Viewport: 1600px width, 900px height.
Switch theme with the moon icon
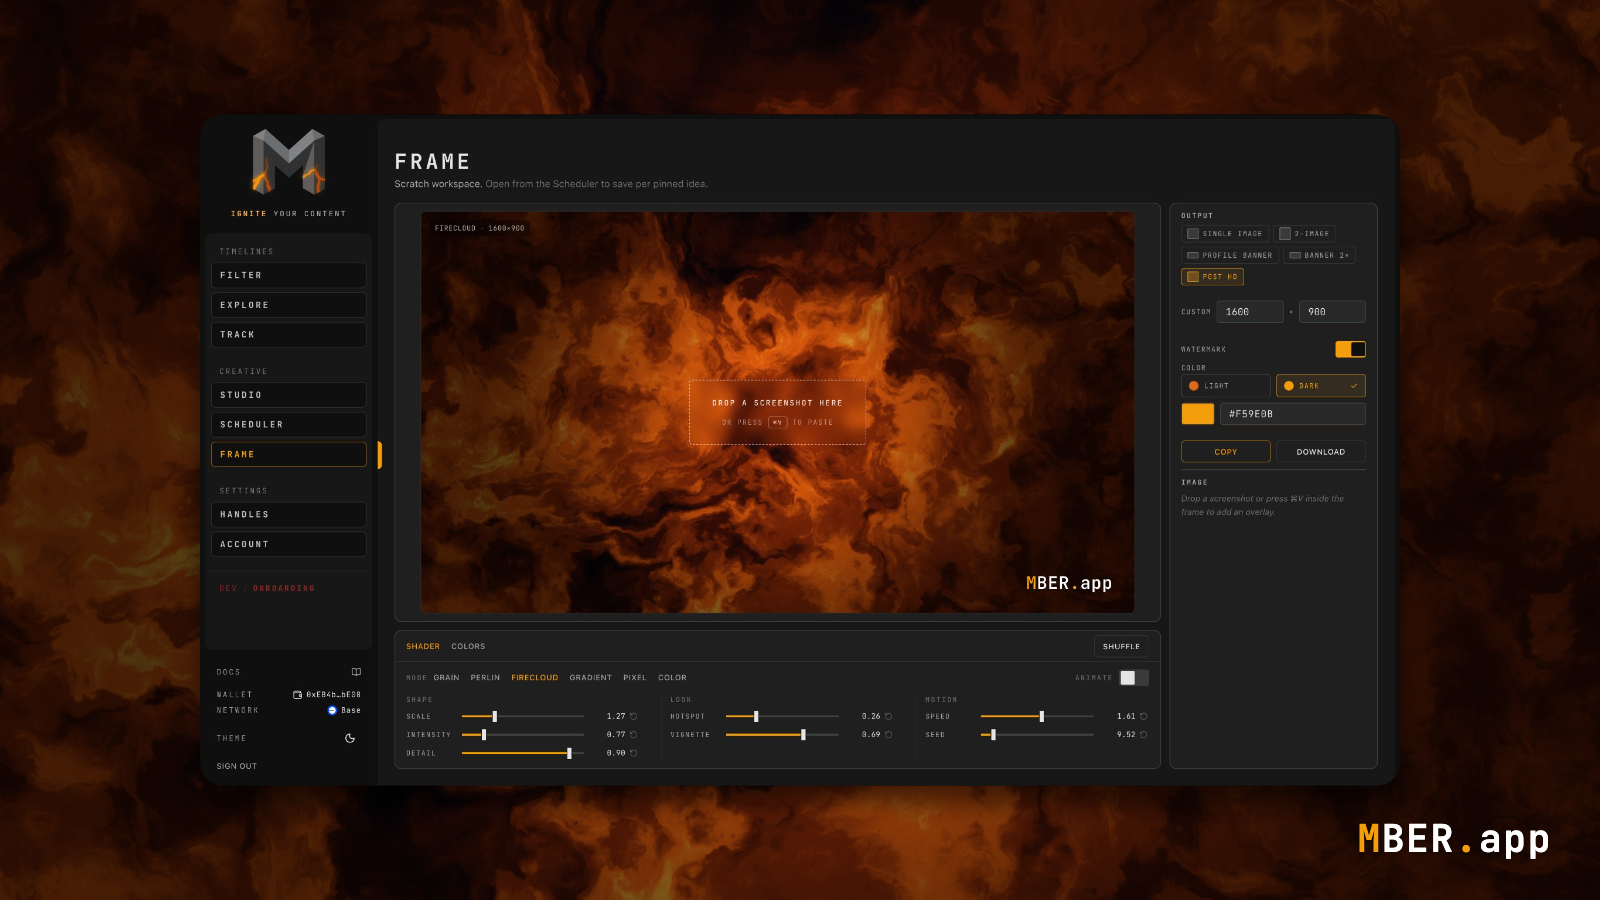coord(350,738)
